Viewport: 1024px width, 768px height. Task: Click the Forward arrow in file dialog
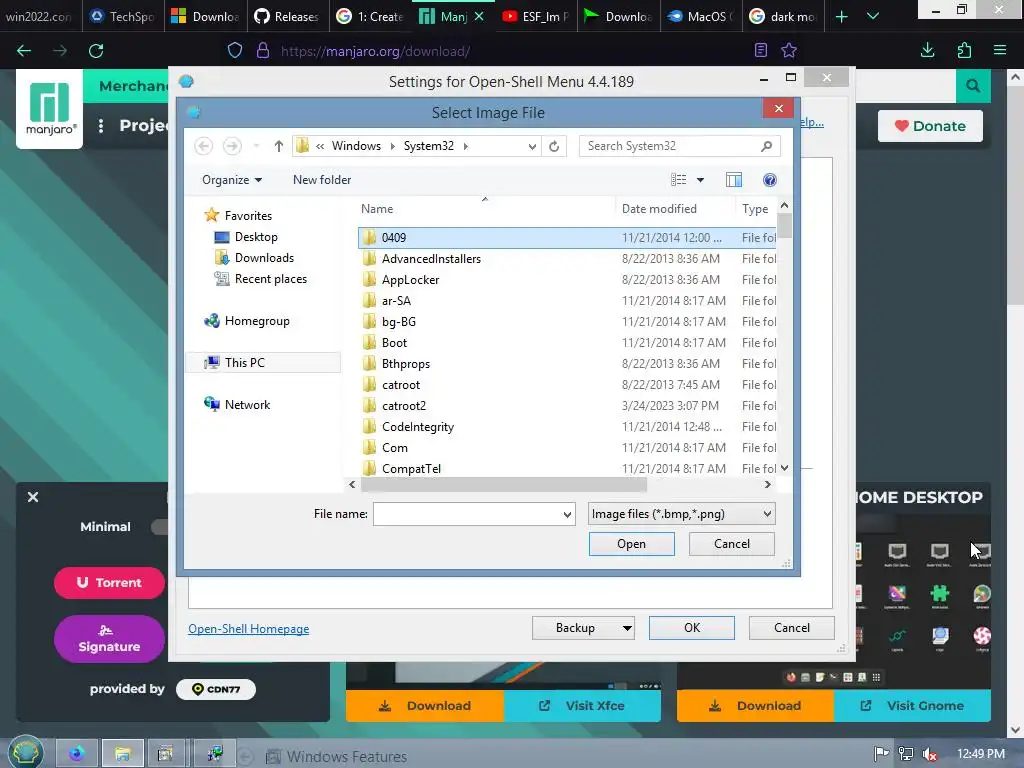(x=232, y=146)
